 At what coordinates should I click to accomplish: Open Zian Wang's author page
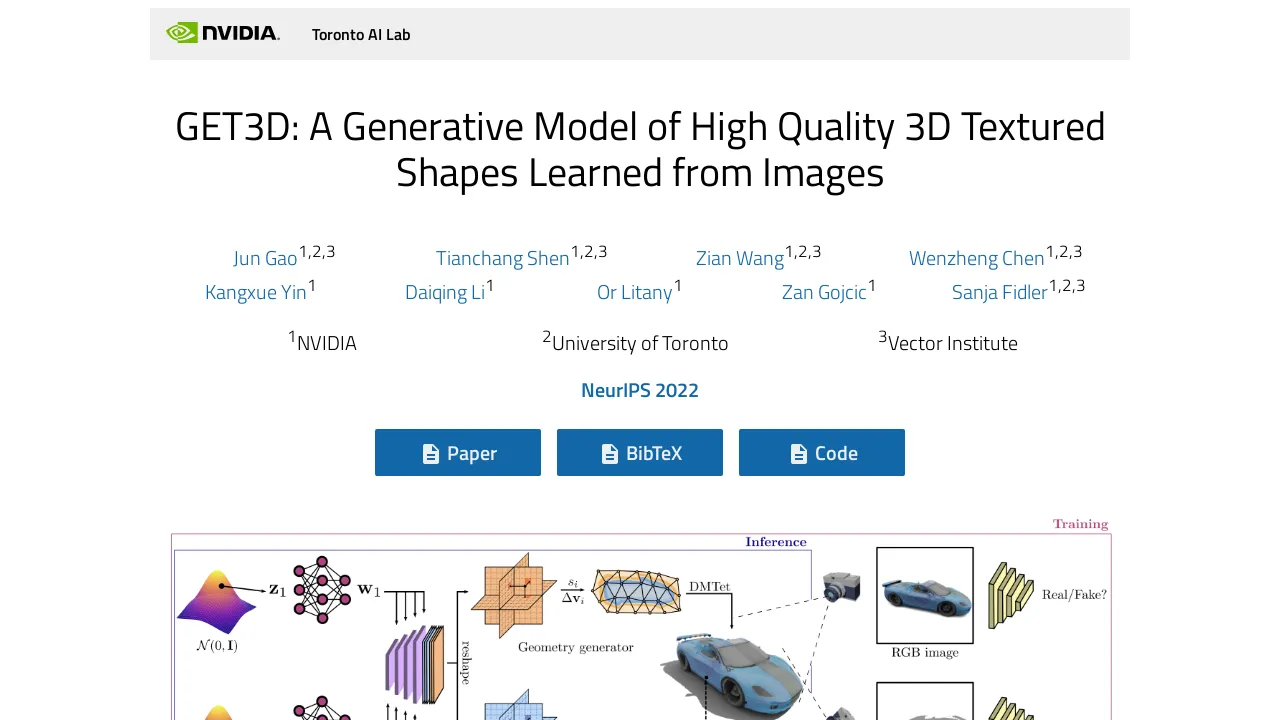pyautogui.click(x=740, y=258)
